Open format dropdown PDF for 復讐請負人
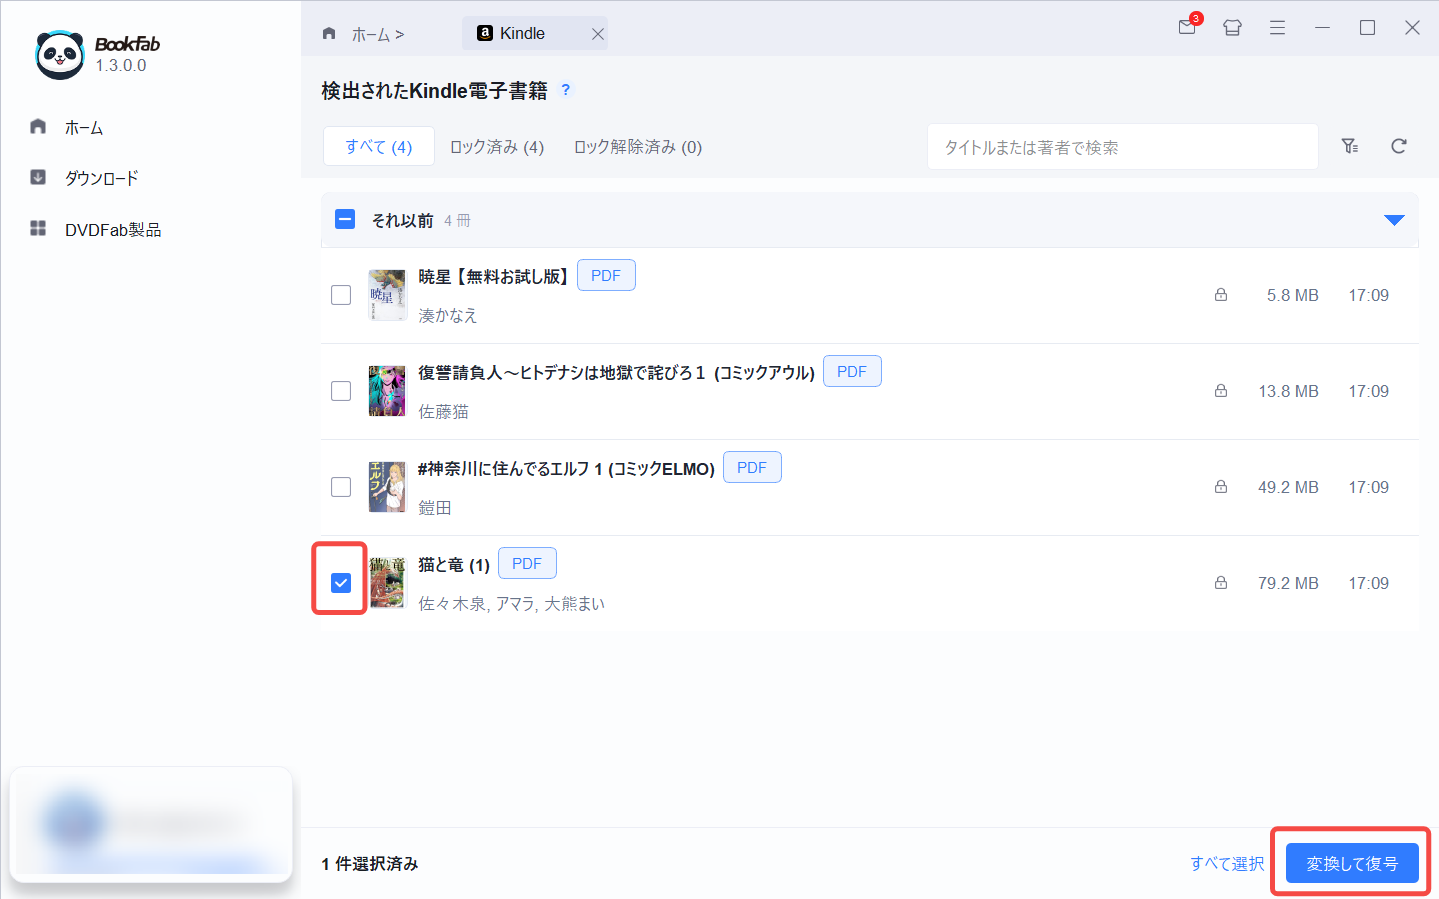The image size is (1439, 899). (852, 372)
